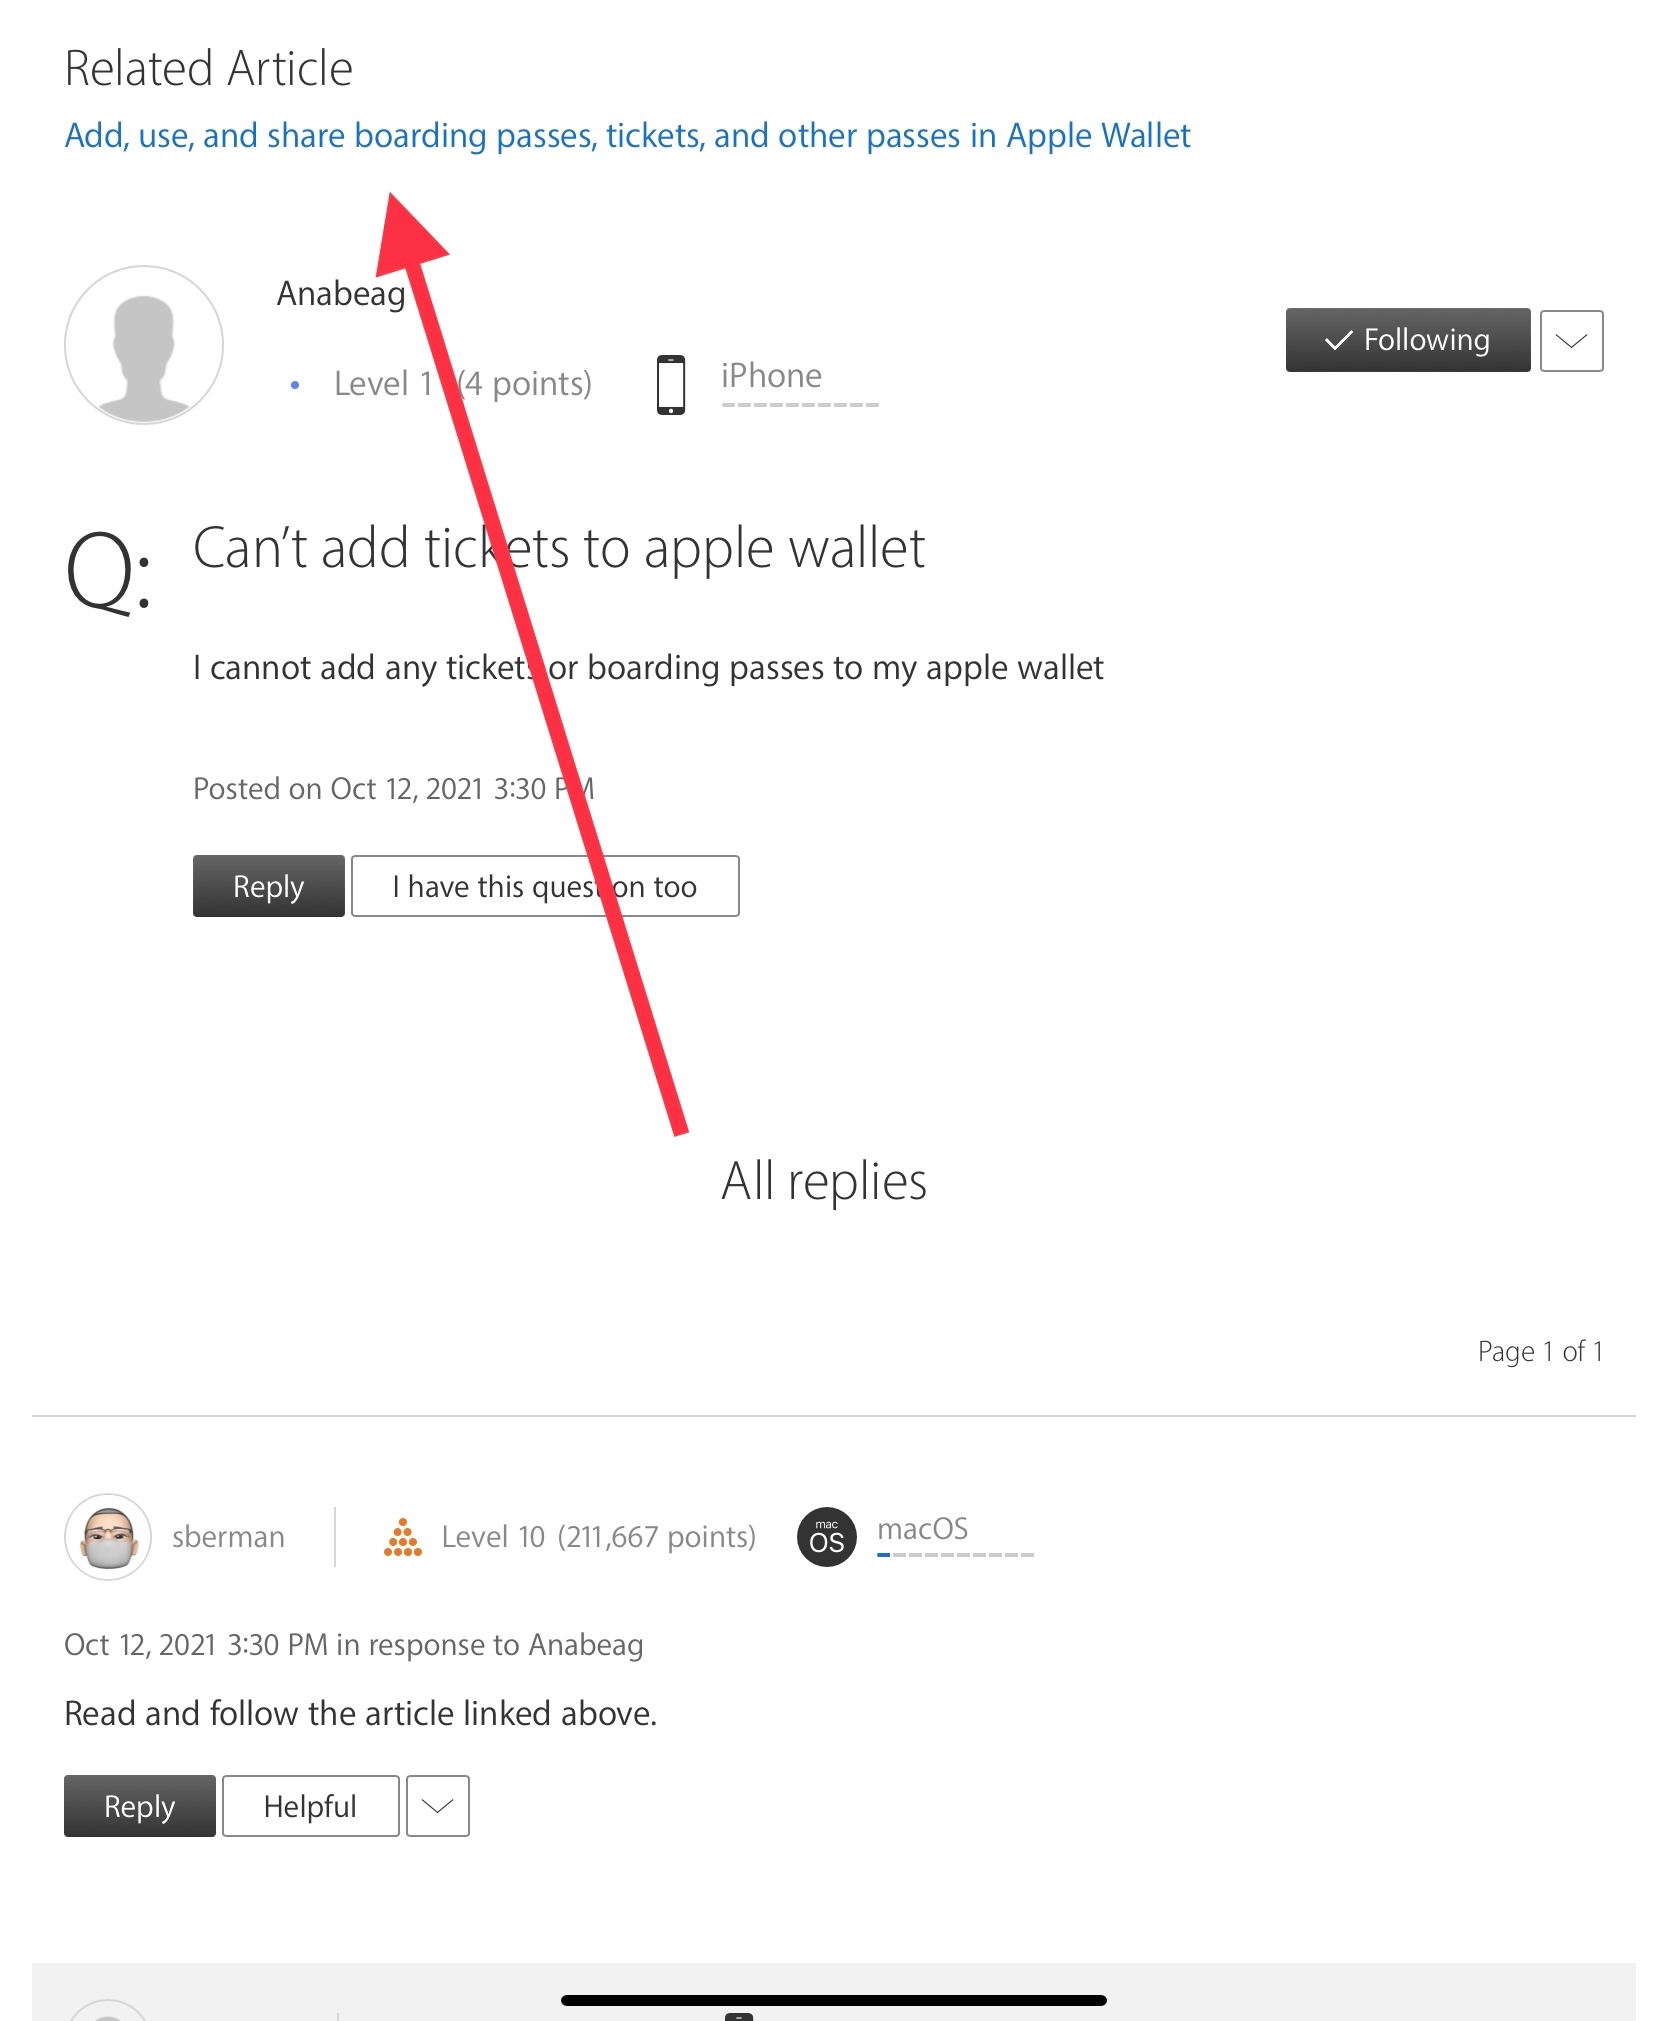The height and width of the screenshot is (2021, 1668).
Task: Tap the iPhone device icon
Action: tap(671, 385)
